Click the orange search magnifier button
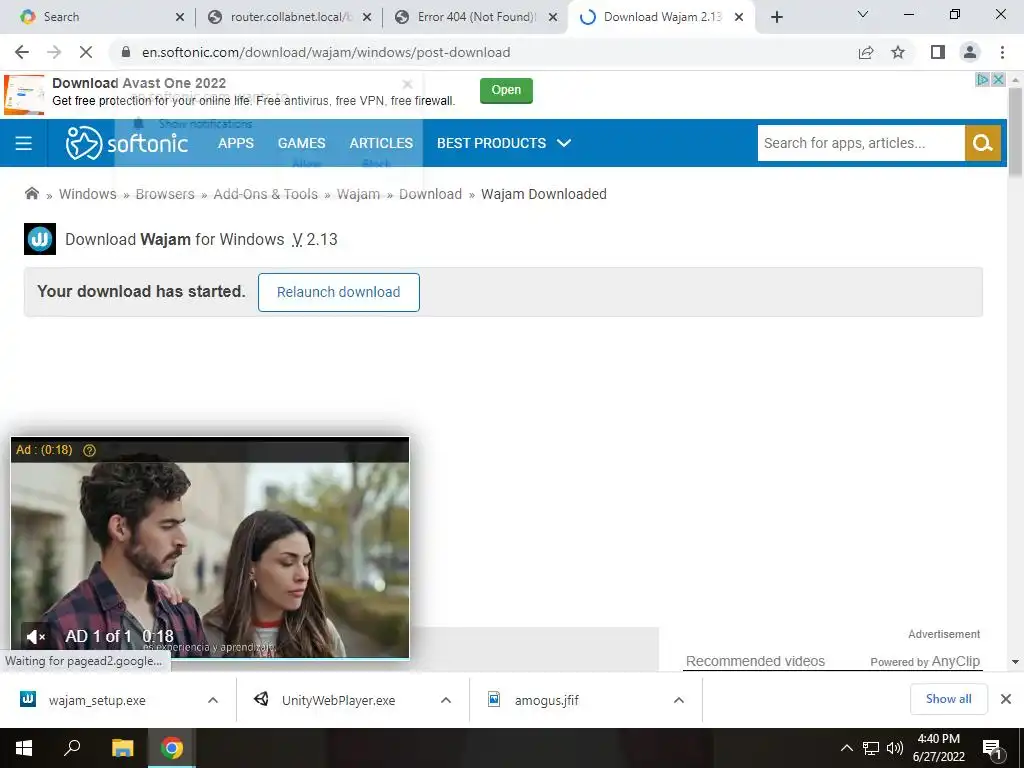Viewport: 1024px width, 768px height. (983, 143)
